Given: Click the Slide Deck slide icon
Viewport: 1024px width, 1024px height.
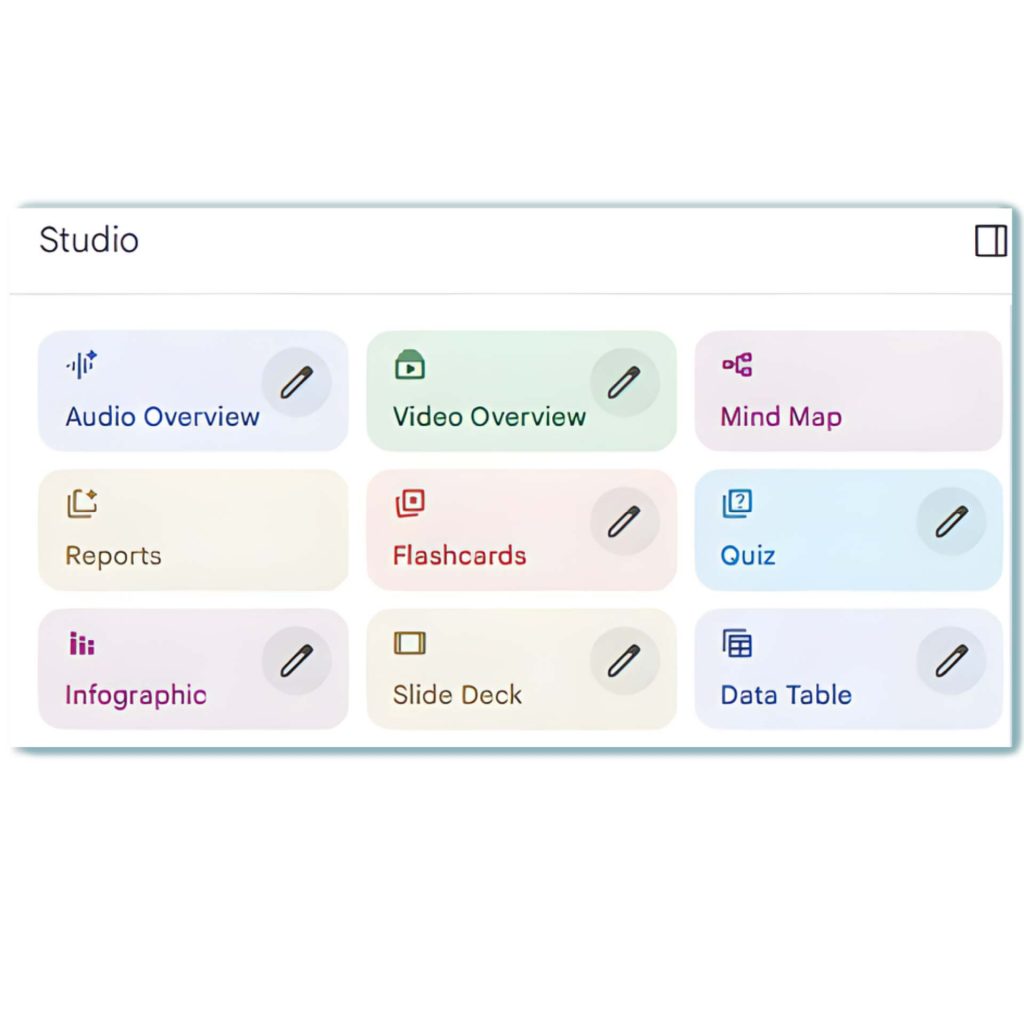Looking at the screenshot, I should pyautogui.click(x=410, y=643).
